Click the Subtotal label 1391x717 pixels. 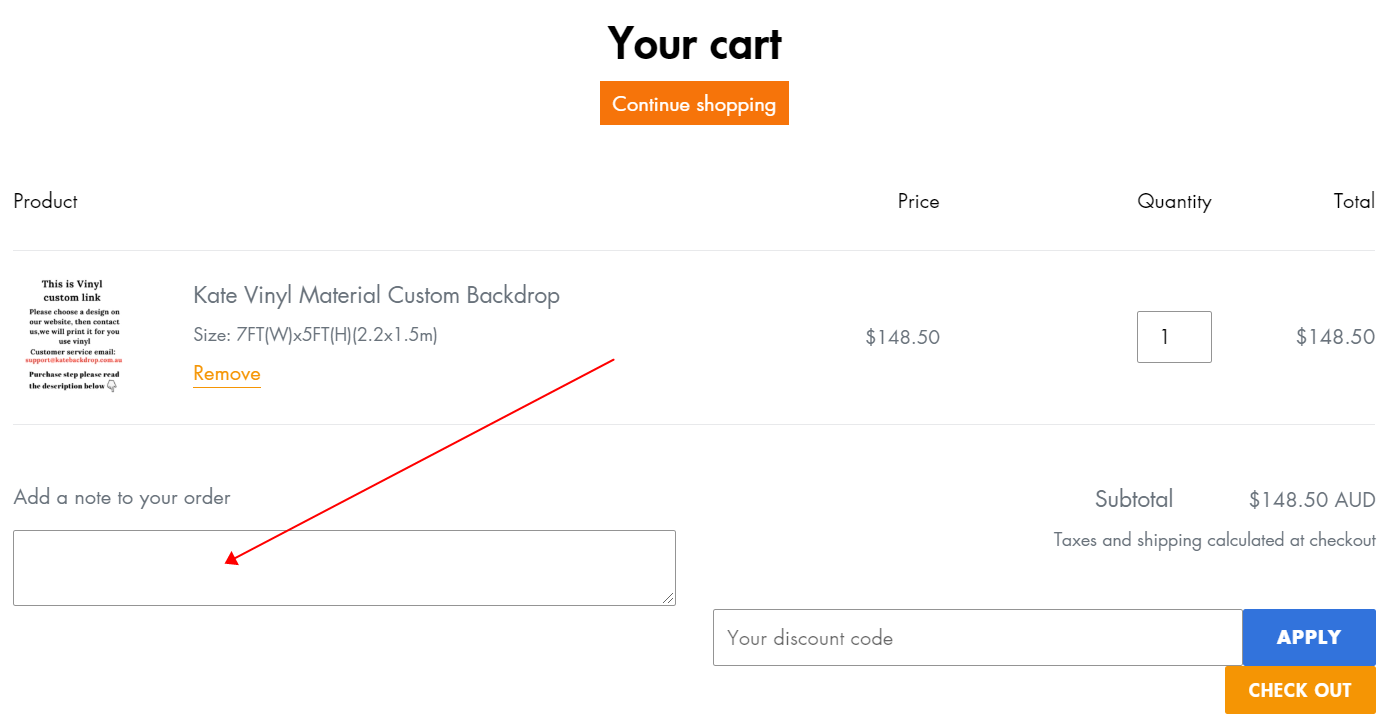(x=1134, y=499)
